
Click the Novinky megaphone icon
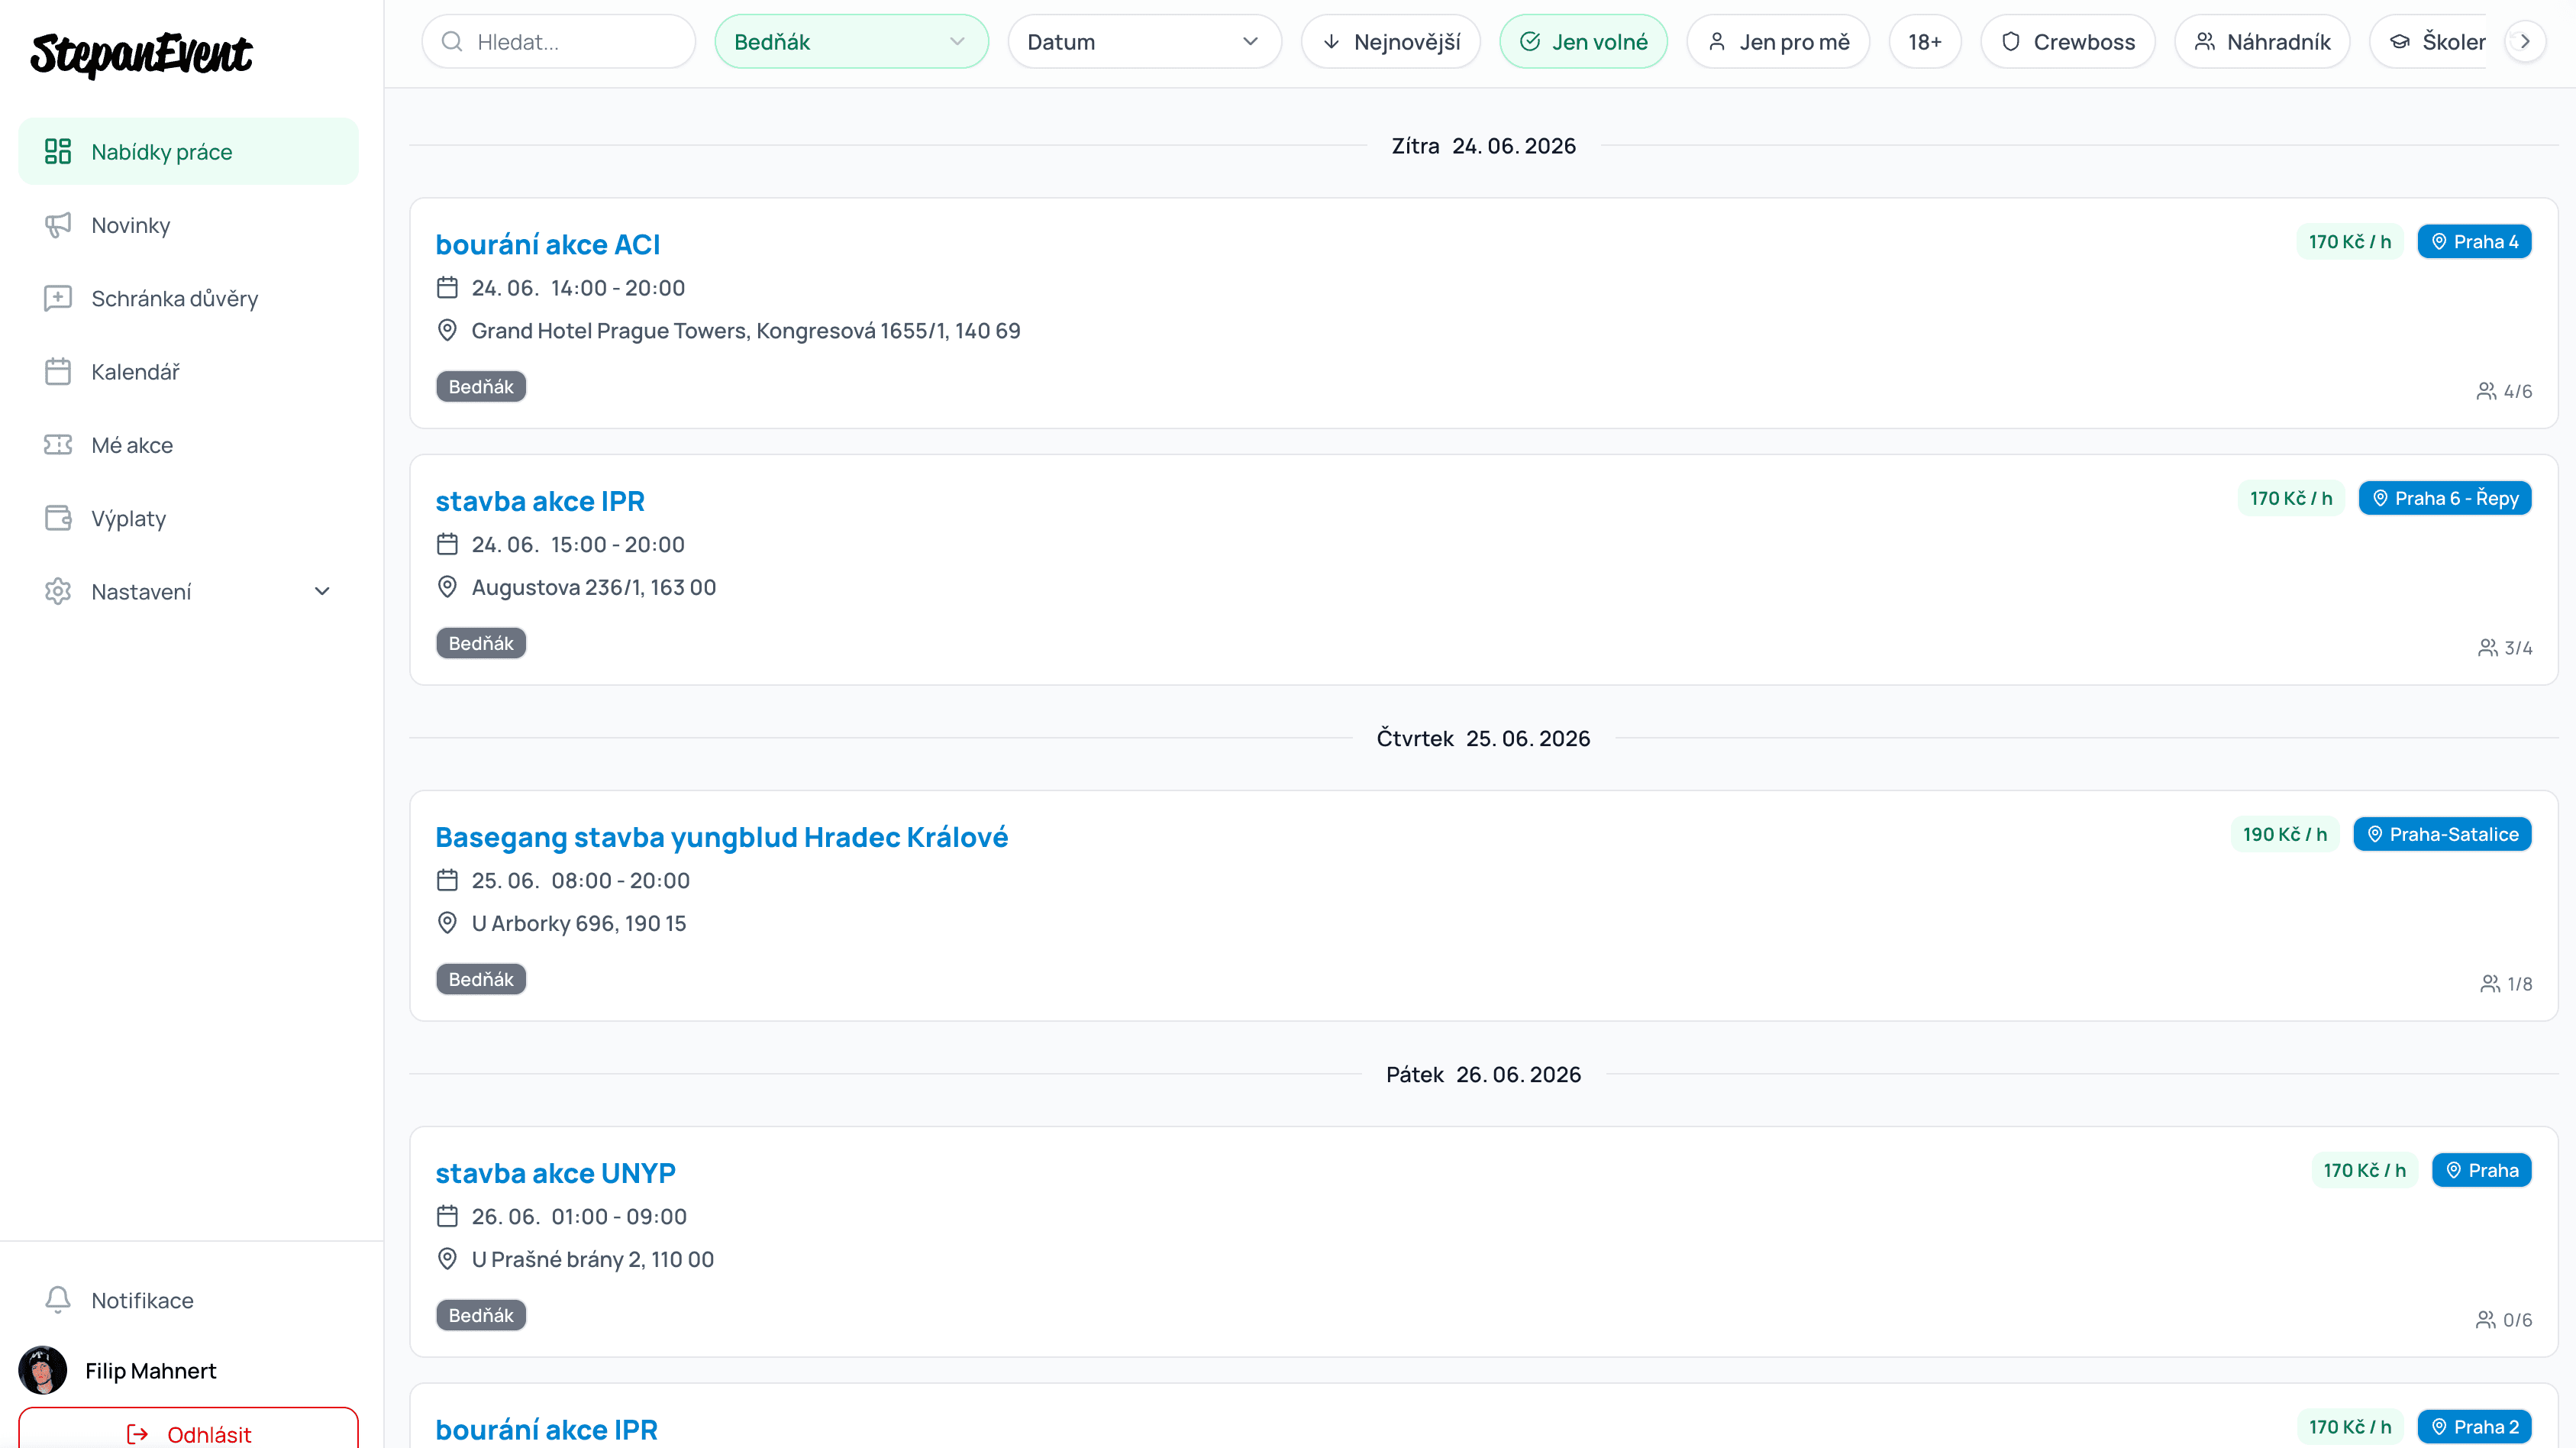tap(58, 225)
